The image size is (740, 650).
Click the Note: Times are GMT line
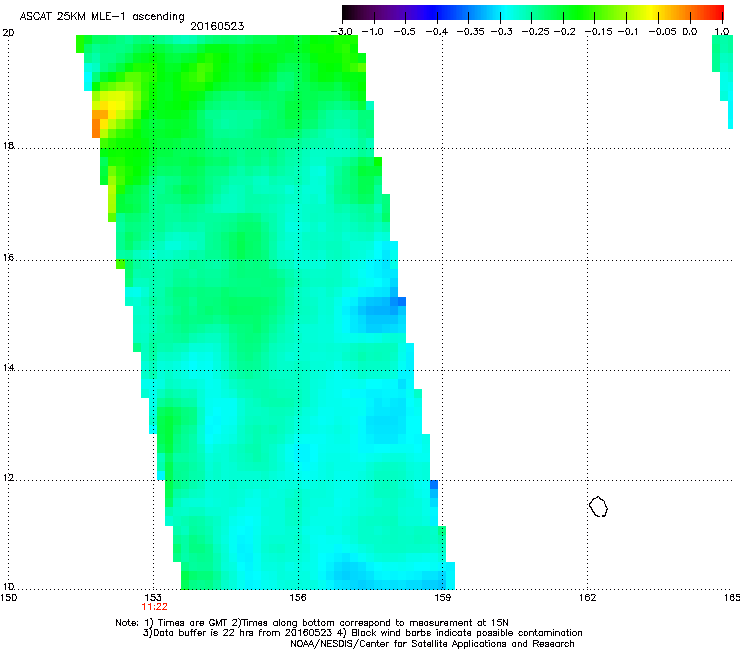pos(312,623)
